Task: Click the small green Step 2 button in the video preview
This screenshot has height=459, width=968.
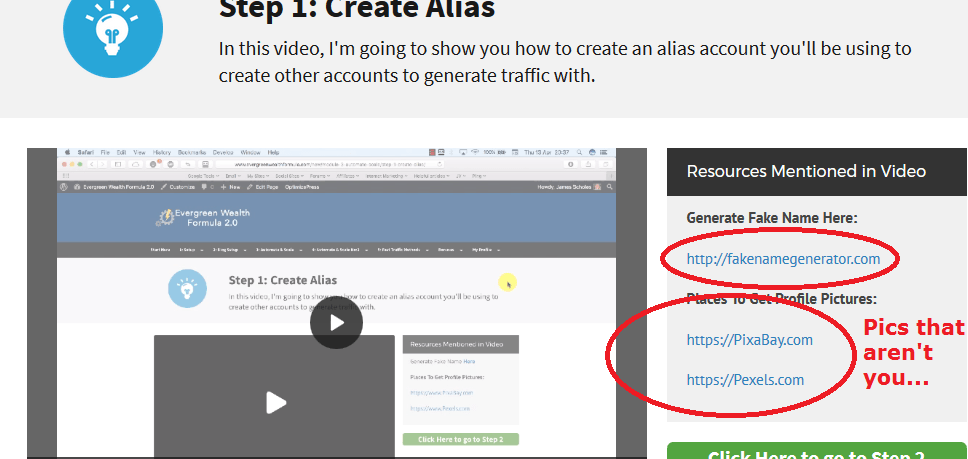Action: pos(461,439)
